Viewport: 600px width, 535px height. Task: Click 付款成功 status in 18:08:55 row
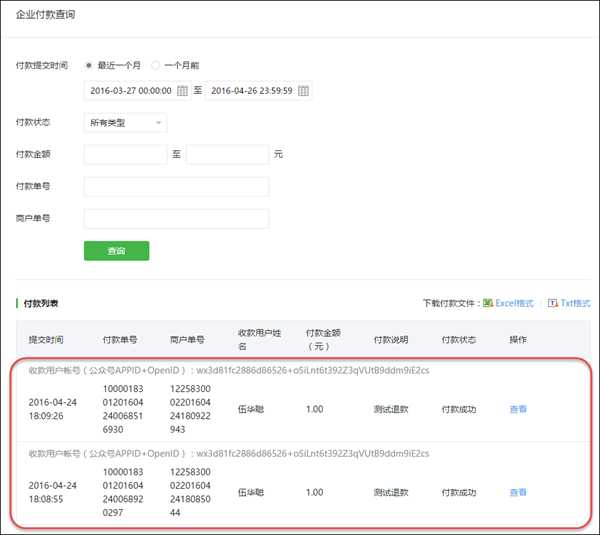coord(459,492)
